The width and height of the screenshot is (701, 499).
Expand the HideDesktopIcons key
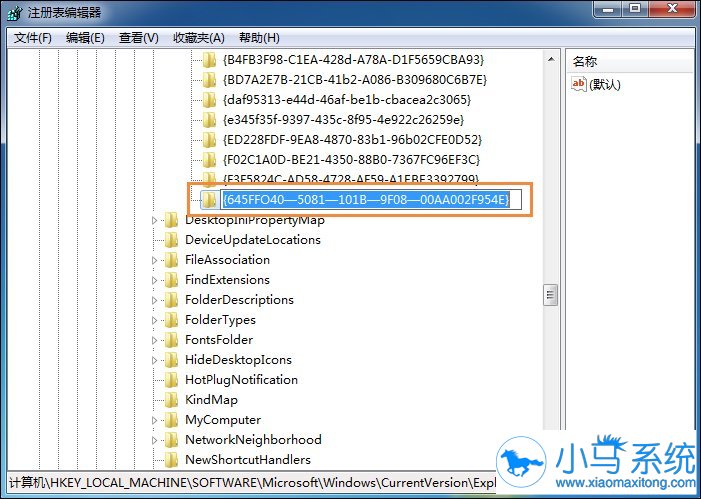pyautogui.click(x=154, y=360)
